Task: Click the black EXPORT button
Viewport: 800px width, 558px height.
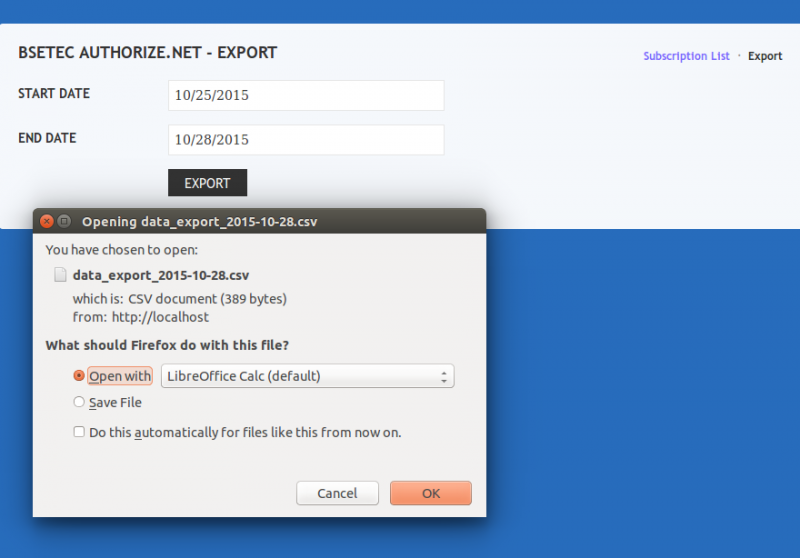Action: tap(207, 183)
